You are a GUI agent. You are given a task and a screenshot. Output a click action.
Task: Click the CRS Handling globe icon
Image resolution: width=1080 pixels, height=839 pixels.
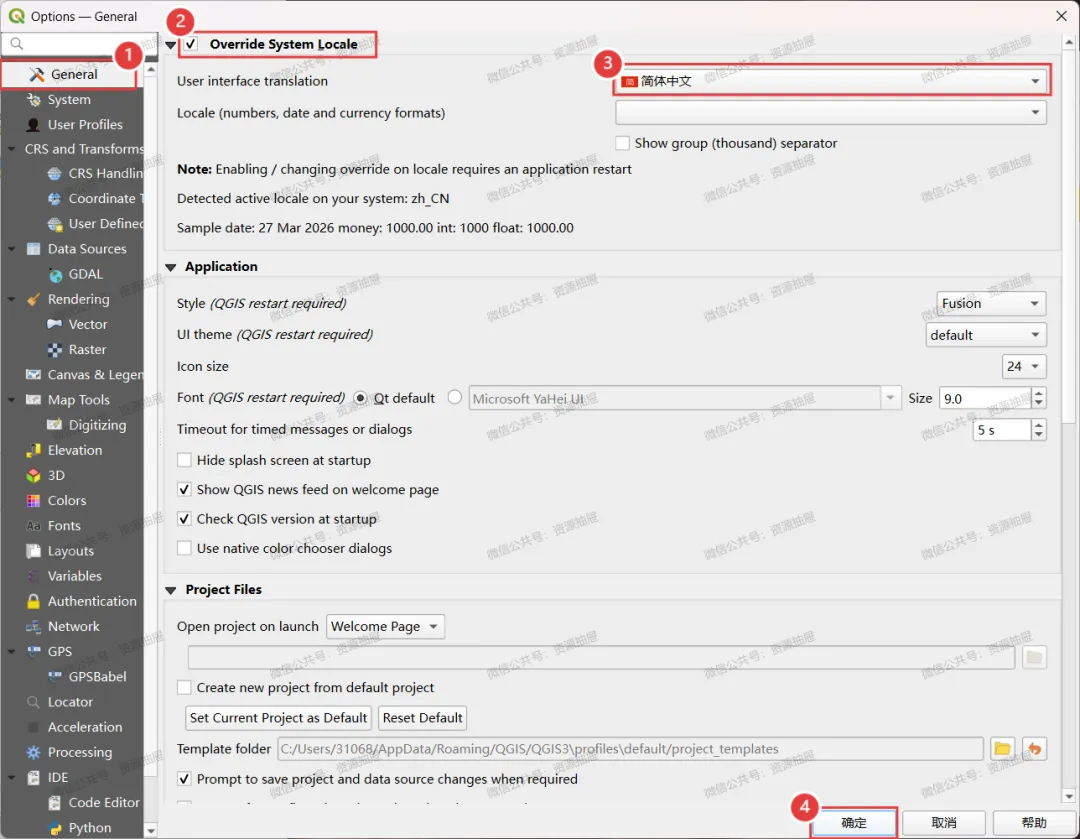click(x=54, y=174)
